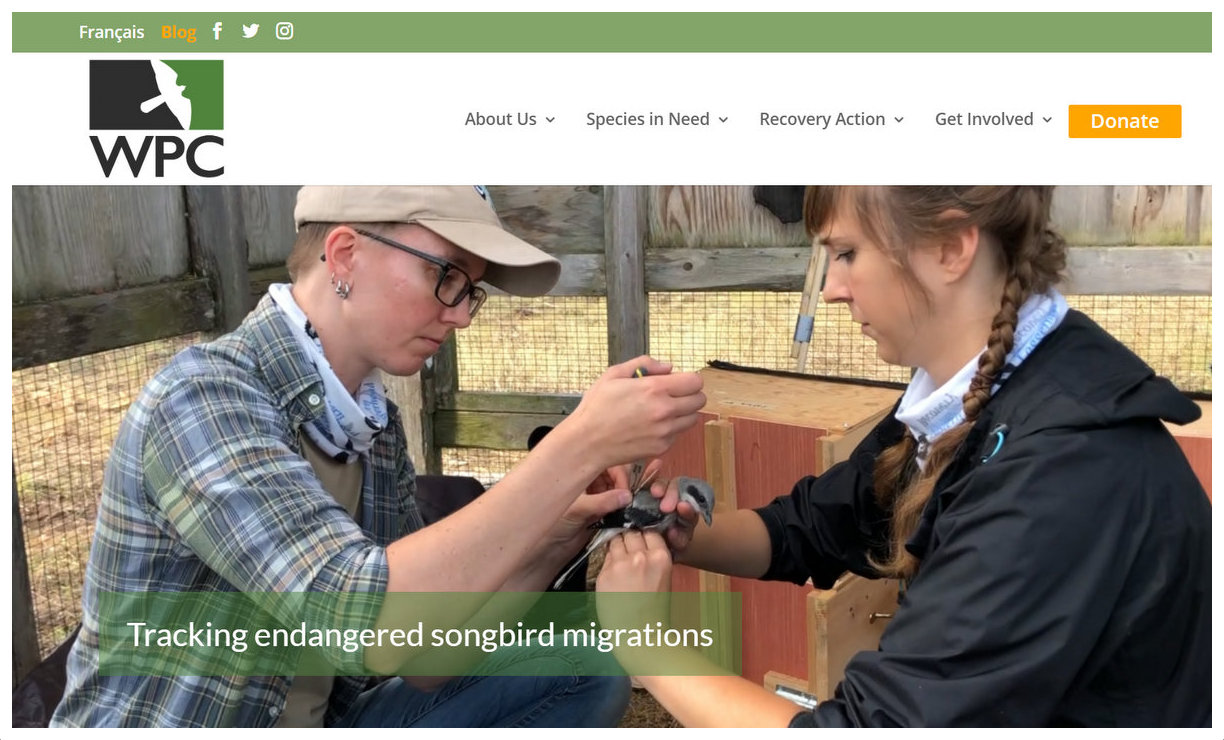Open the About Us menu item

(500, 119)
